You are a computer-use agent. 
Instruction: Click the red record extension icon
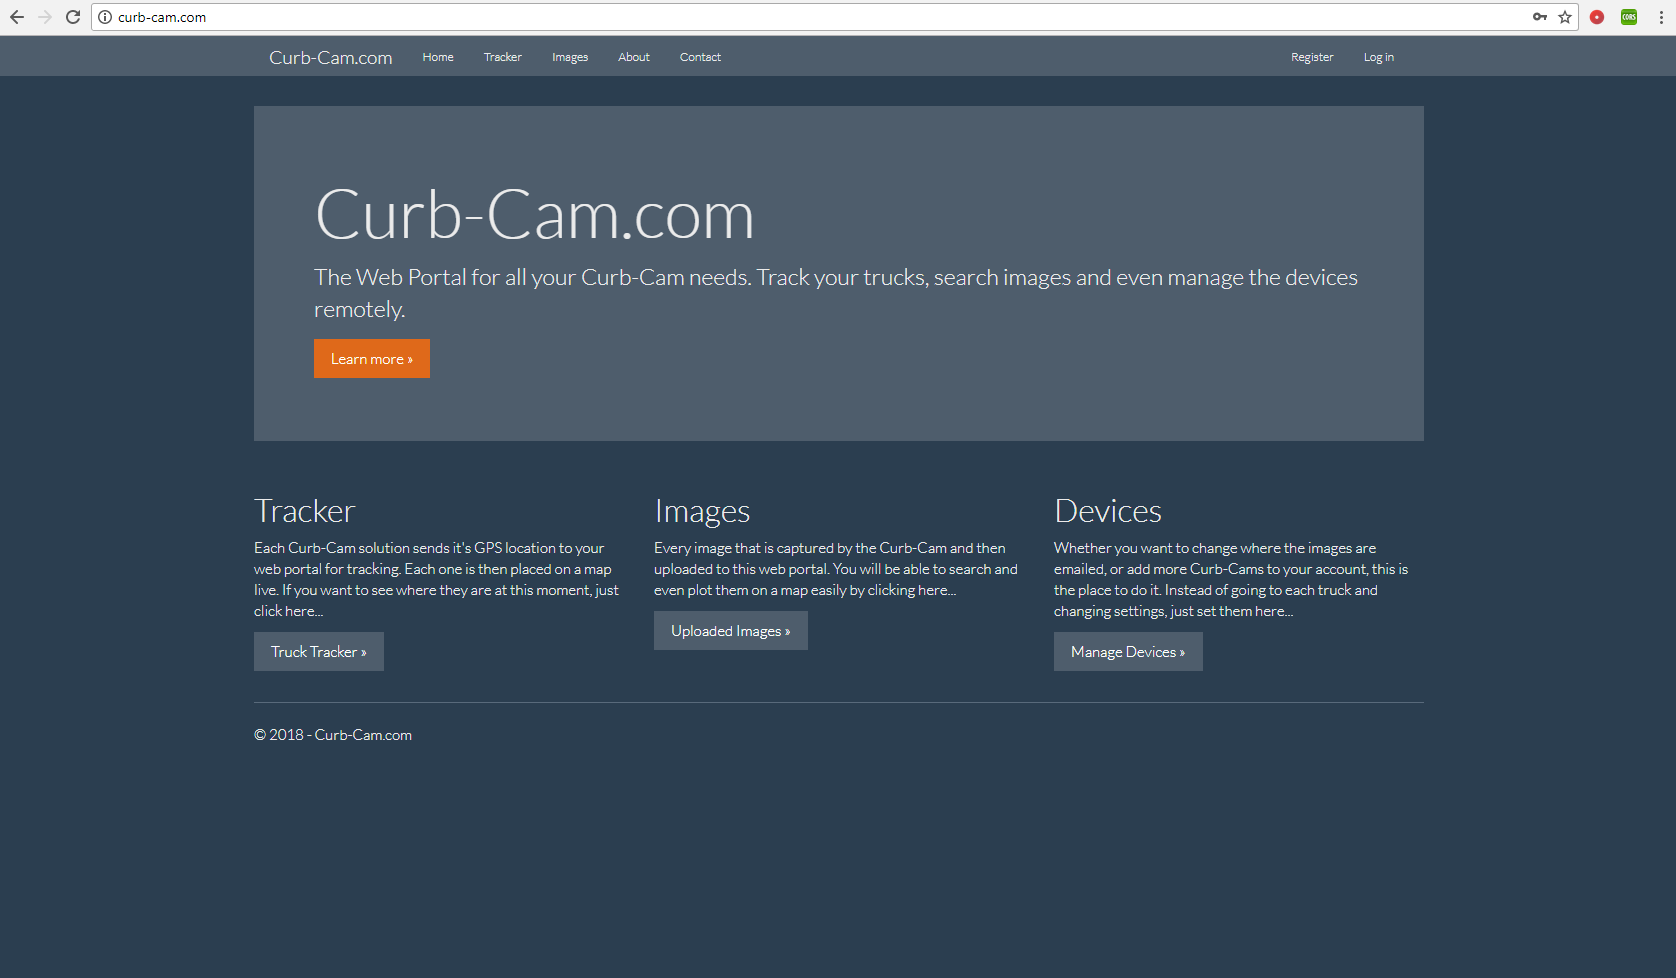pos(1597,17)
